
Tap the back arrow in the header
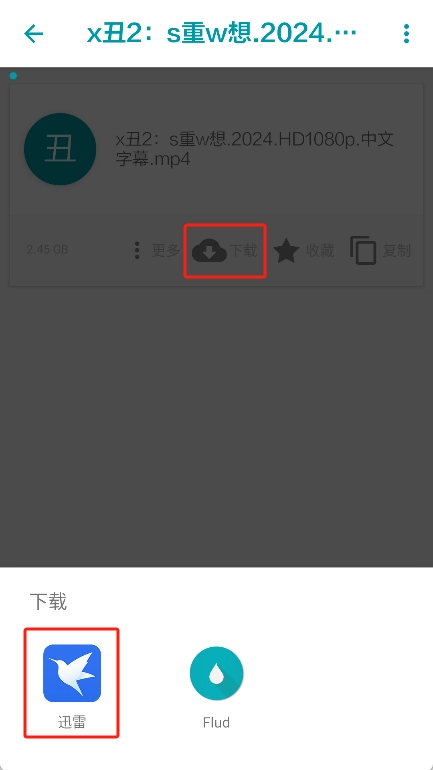(x=34, y=33)
